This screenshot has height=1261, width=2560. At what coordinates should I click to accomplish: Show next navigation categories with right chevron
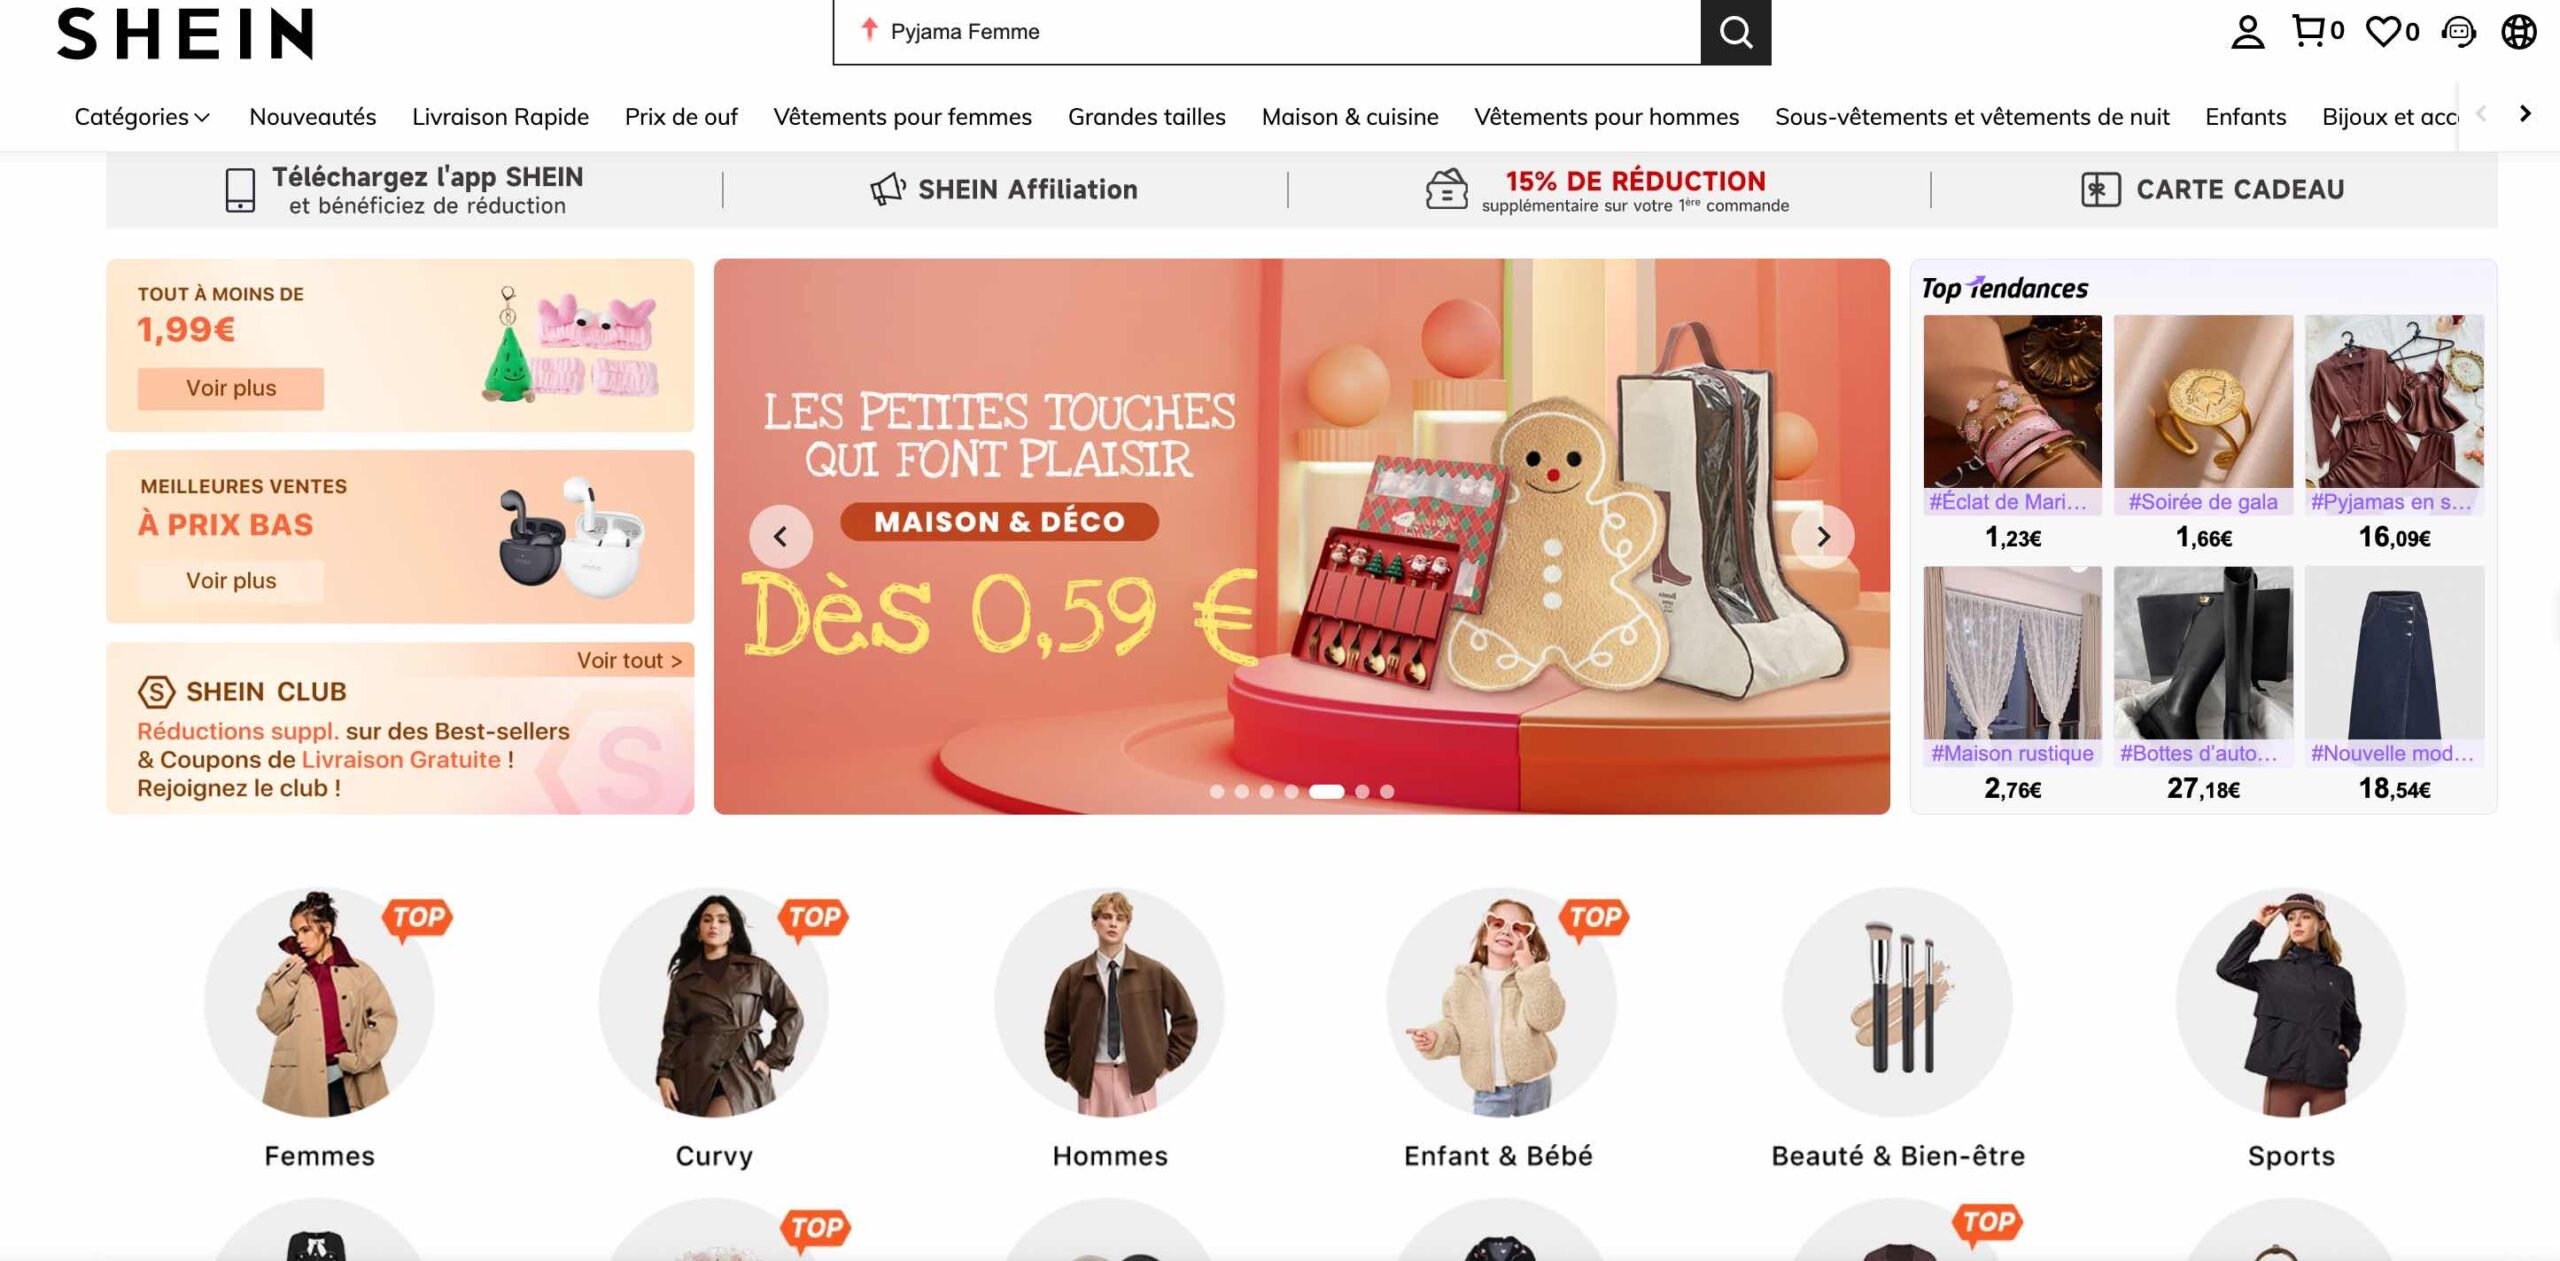point(2525,114)
